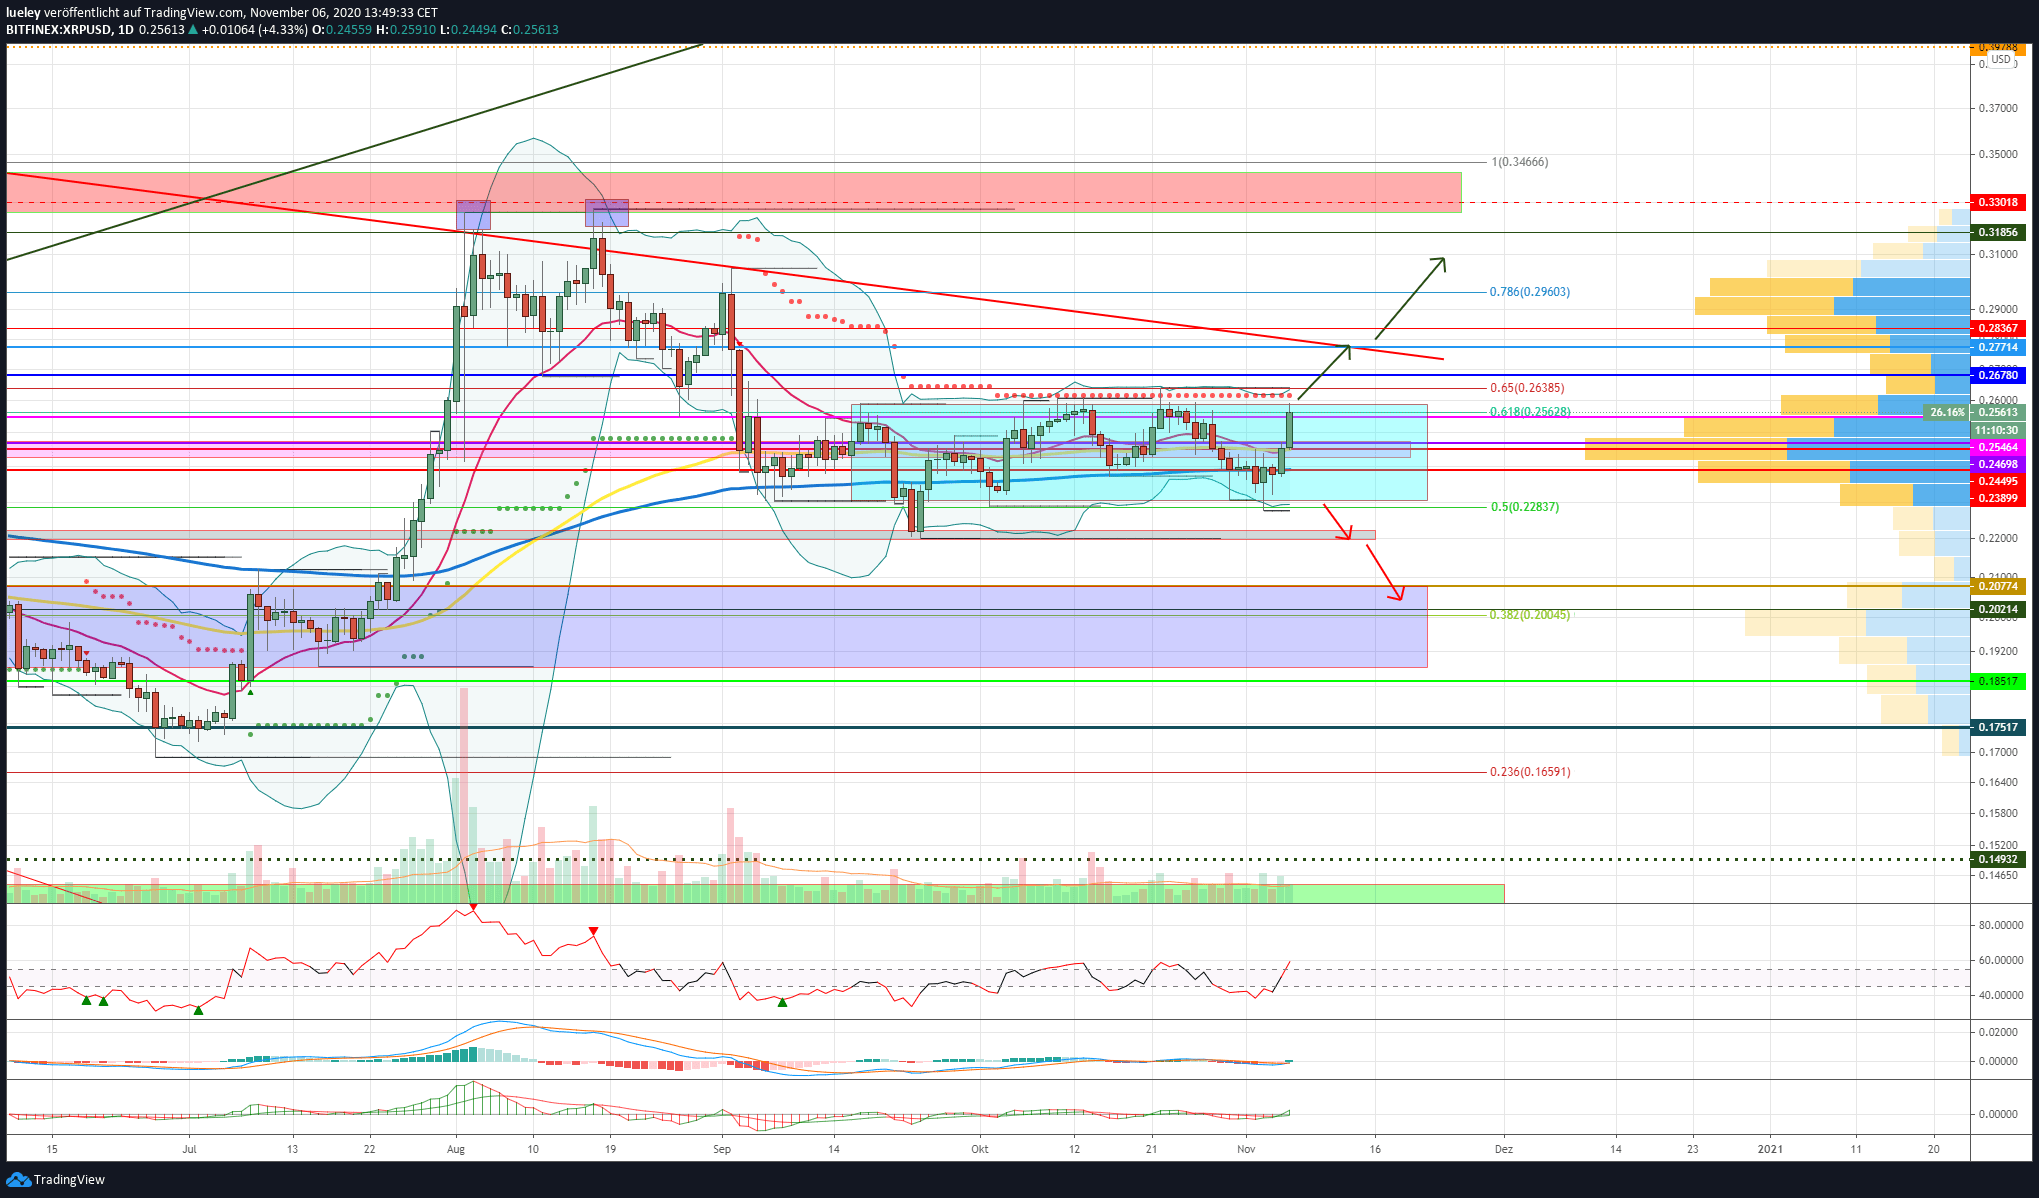Click the 0.37000 tick on price axis
The width and height of the screenshot is (2039, 1198).
[1998, 108]
